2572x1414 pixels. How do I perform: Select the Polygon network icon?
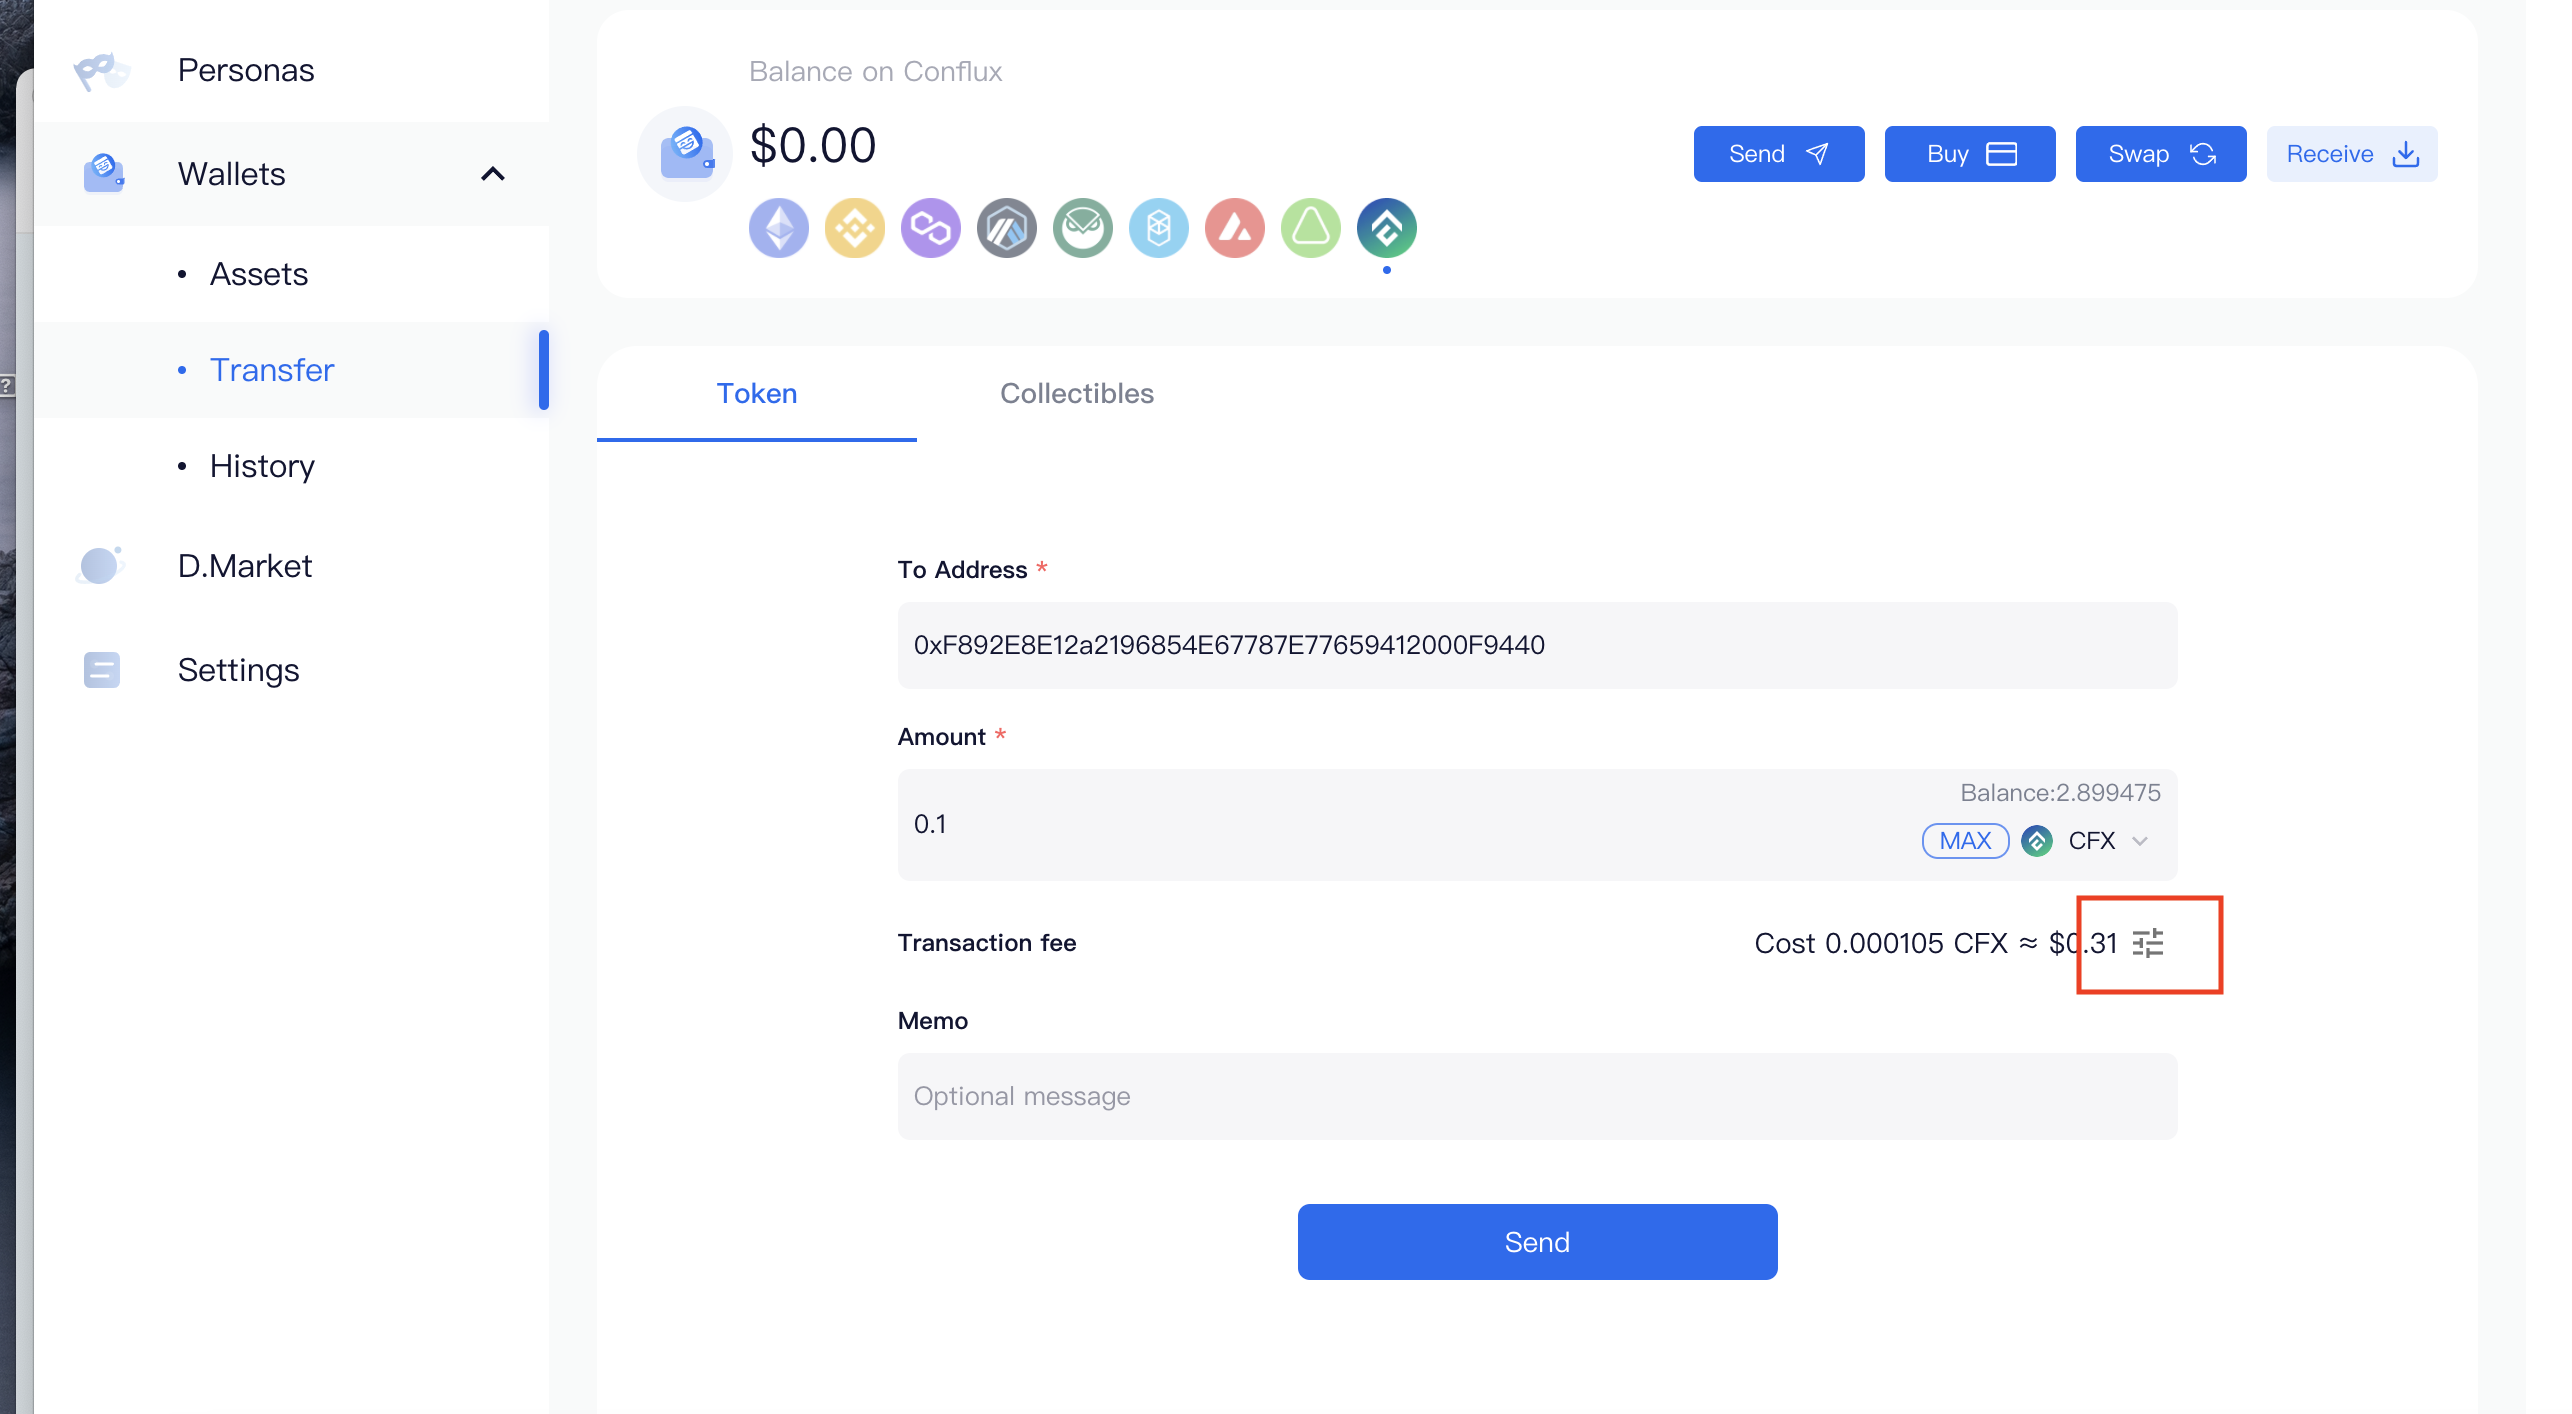[930, 228]
